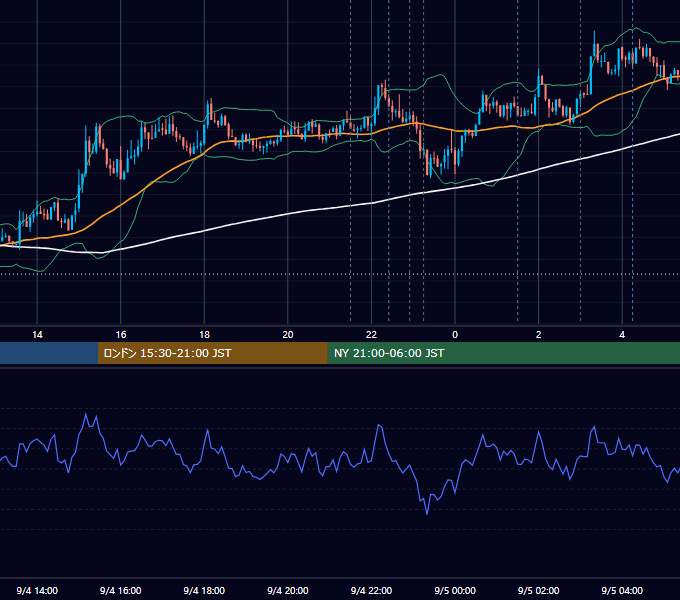Click the 0 hour label on price chart axis
Image resolution: width=680 pixels, height=600 pixels.
455,335
